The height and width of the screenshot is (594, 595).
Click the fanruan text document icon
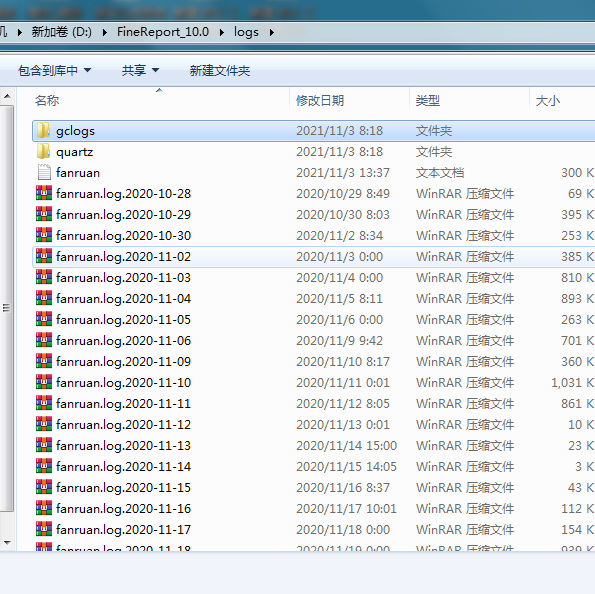pyautogui.click(x=44, y=172)
